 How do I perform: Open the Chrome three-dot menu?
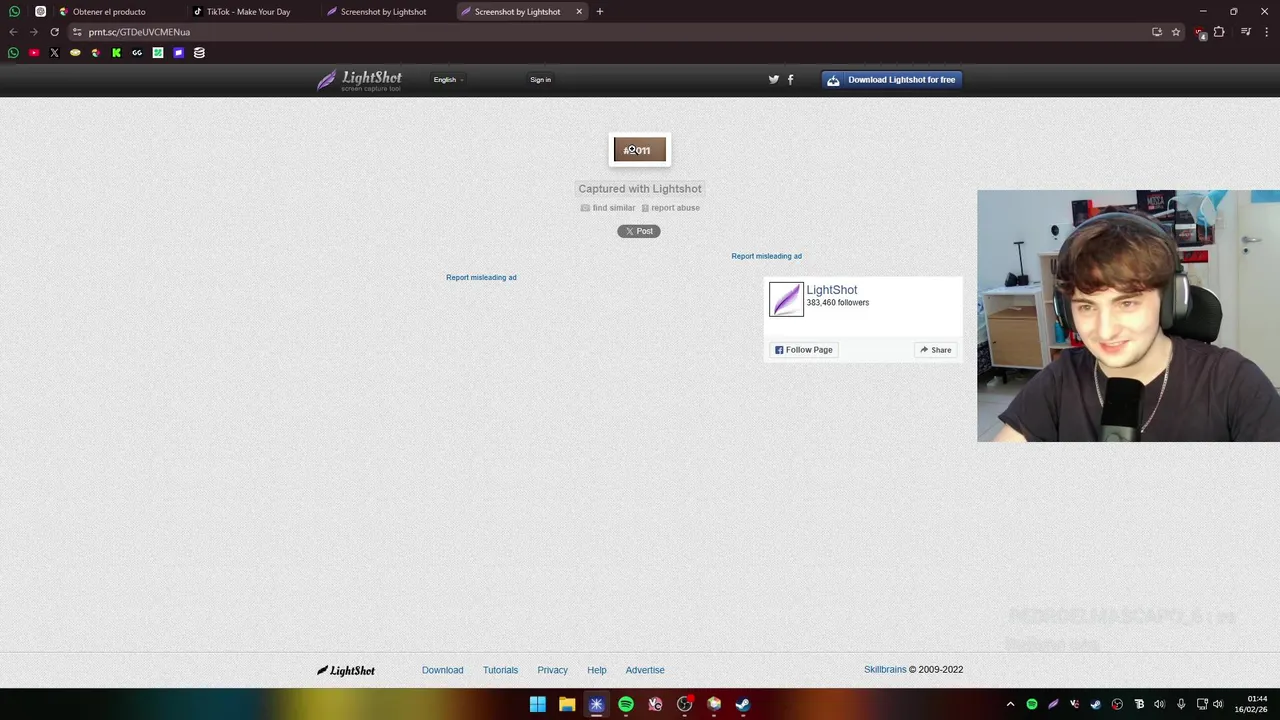[x=1267, y=32]
